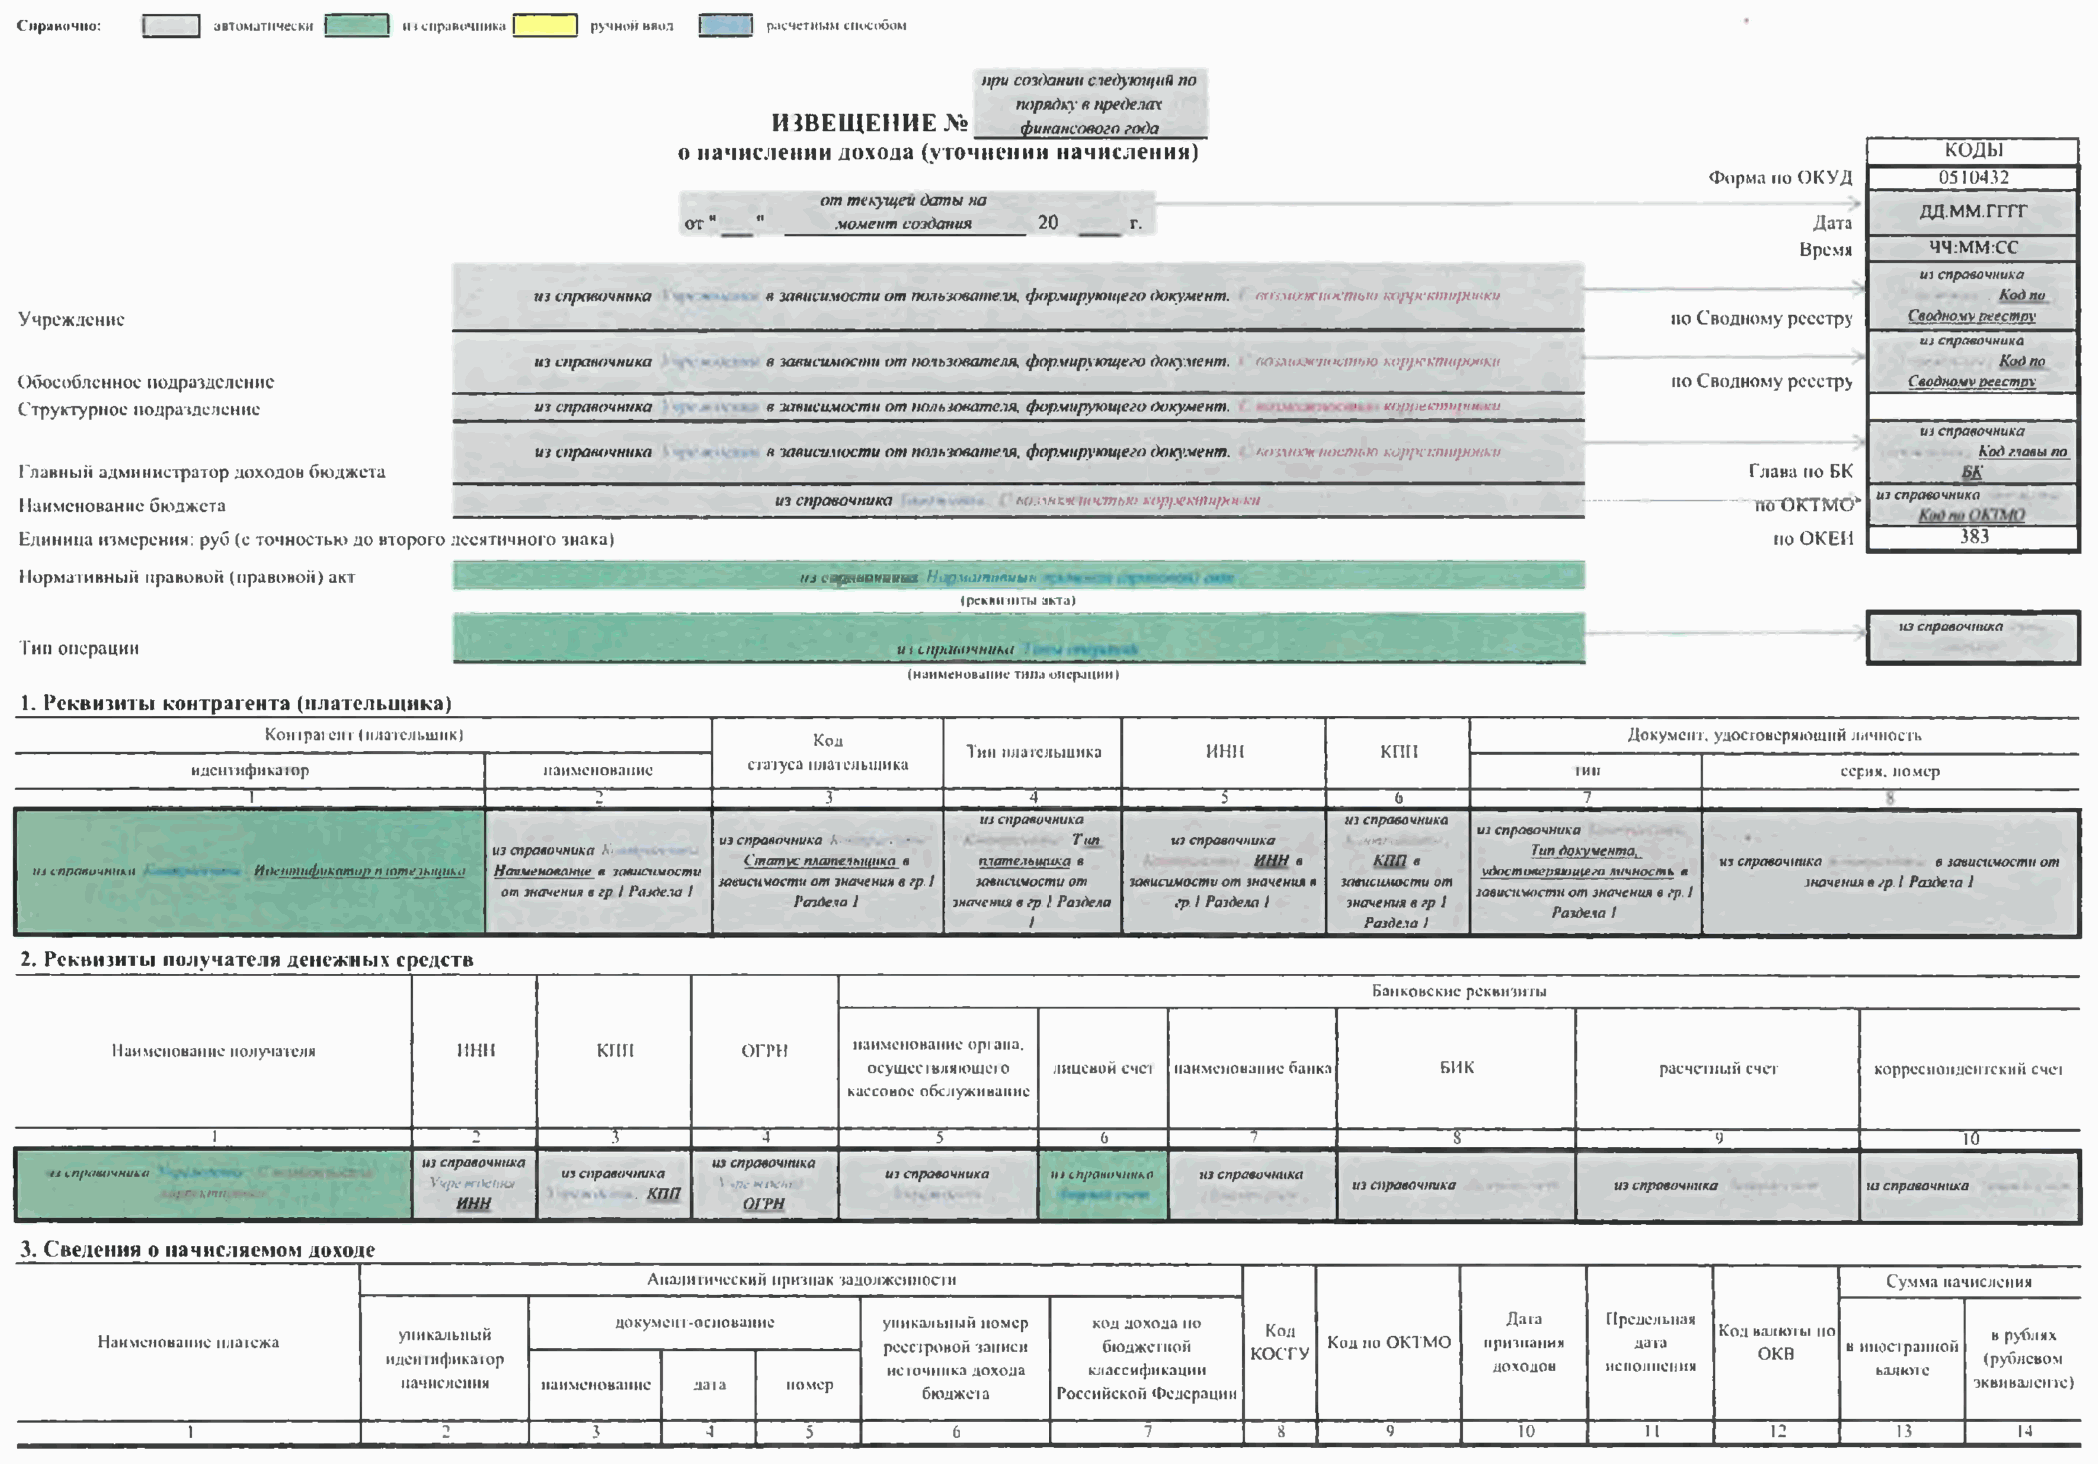Click the Главный администратор доходов бюджета field
Image resolution: width=2098 pixels, height=1464 pixels.
pyautogui.click(x=1018, y=453)
